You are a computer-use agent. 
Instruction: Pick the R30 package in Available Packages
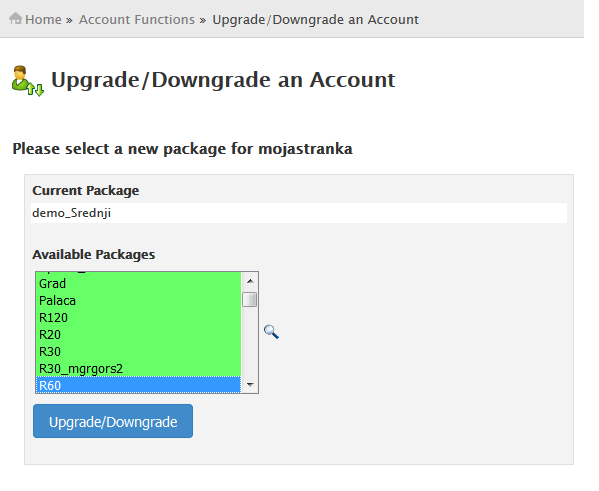click(x=138, y=352)
